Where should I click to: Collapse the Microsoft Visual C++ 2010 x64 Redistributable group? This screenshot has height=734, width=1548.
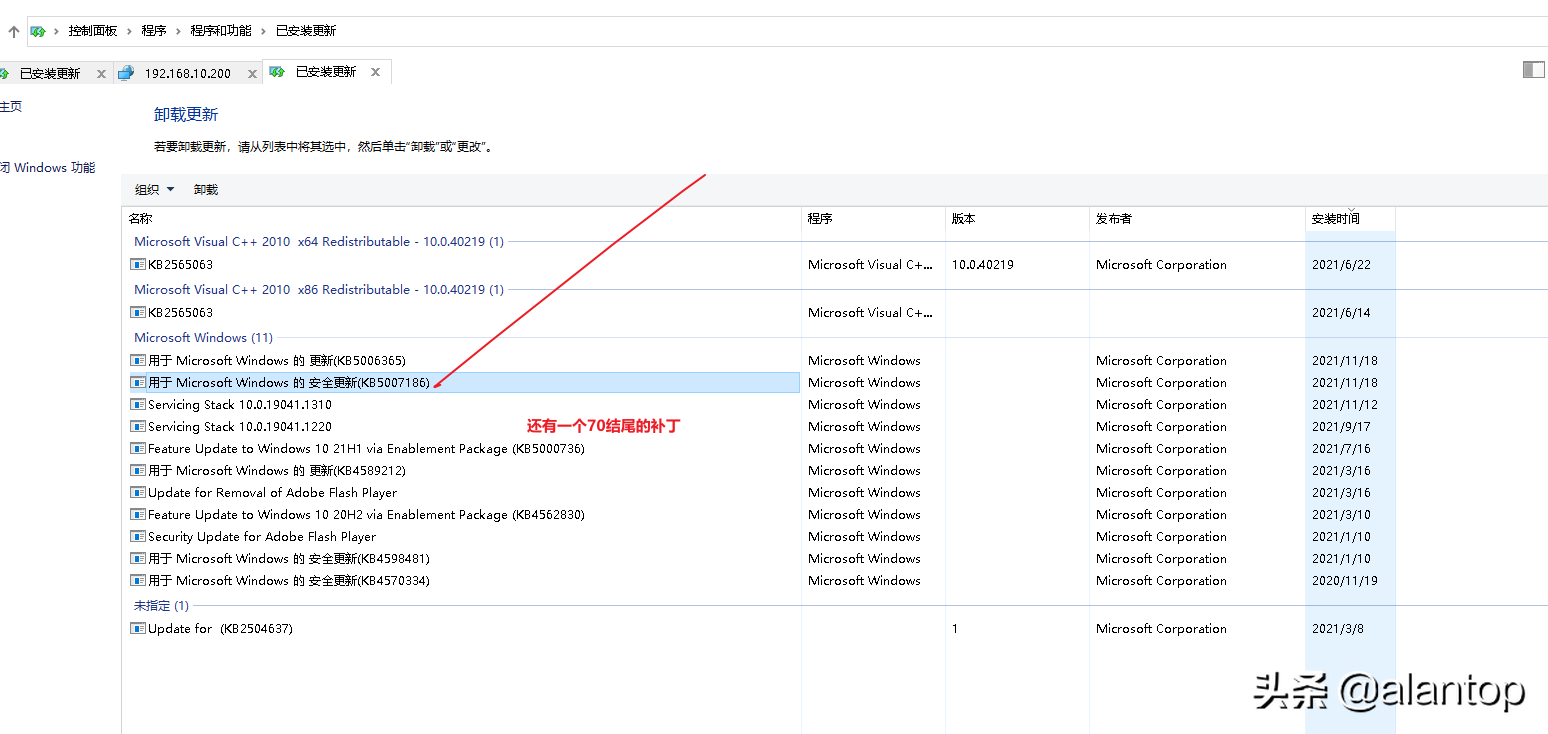click(x=319, y=242)
